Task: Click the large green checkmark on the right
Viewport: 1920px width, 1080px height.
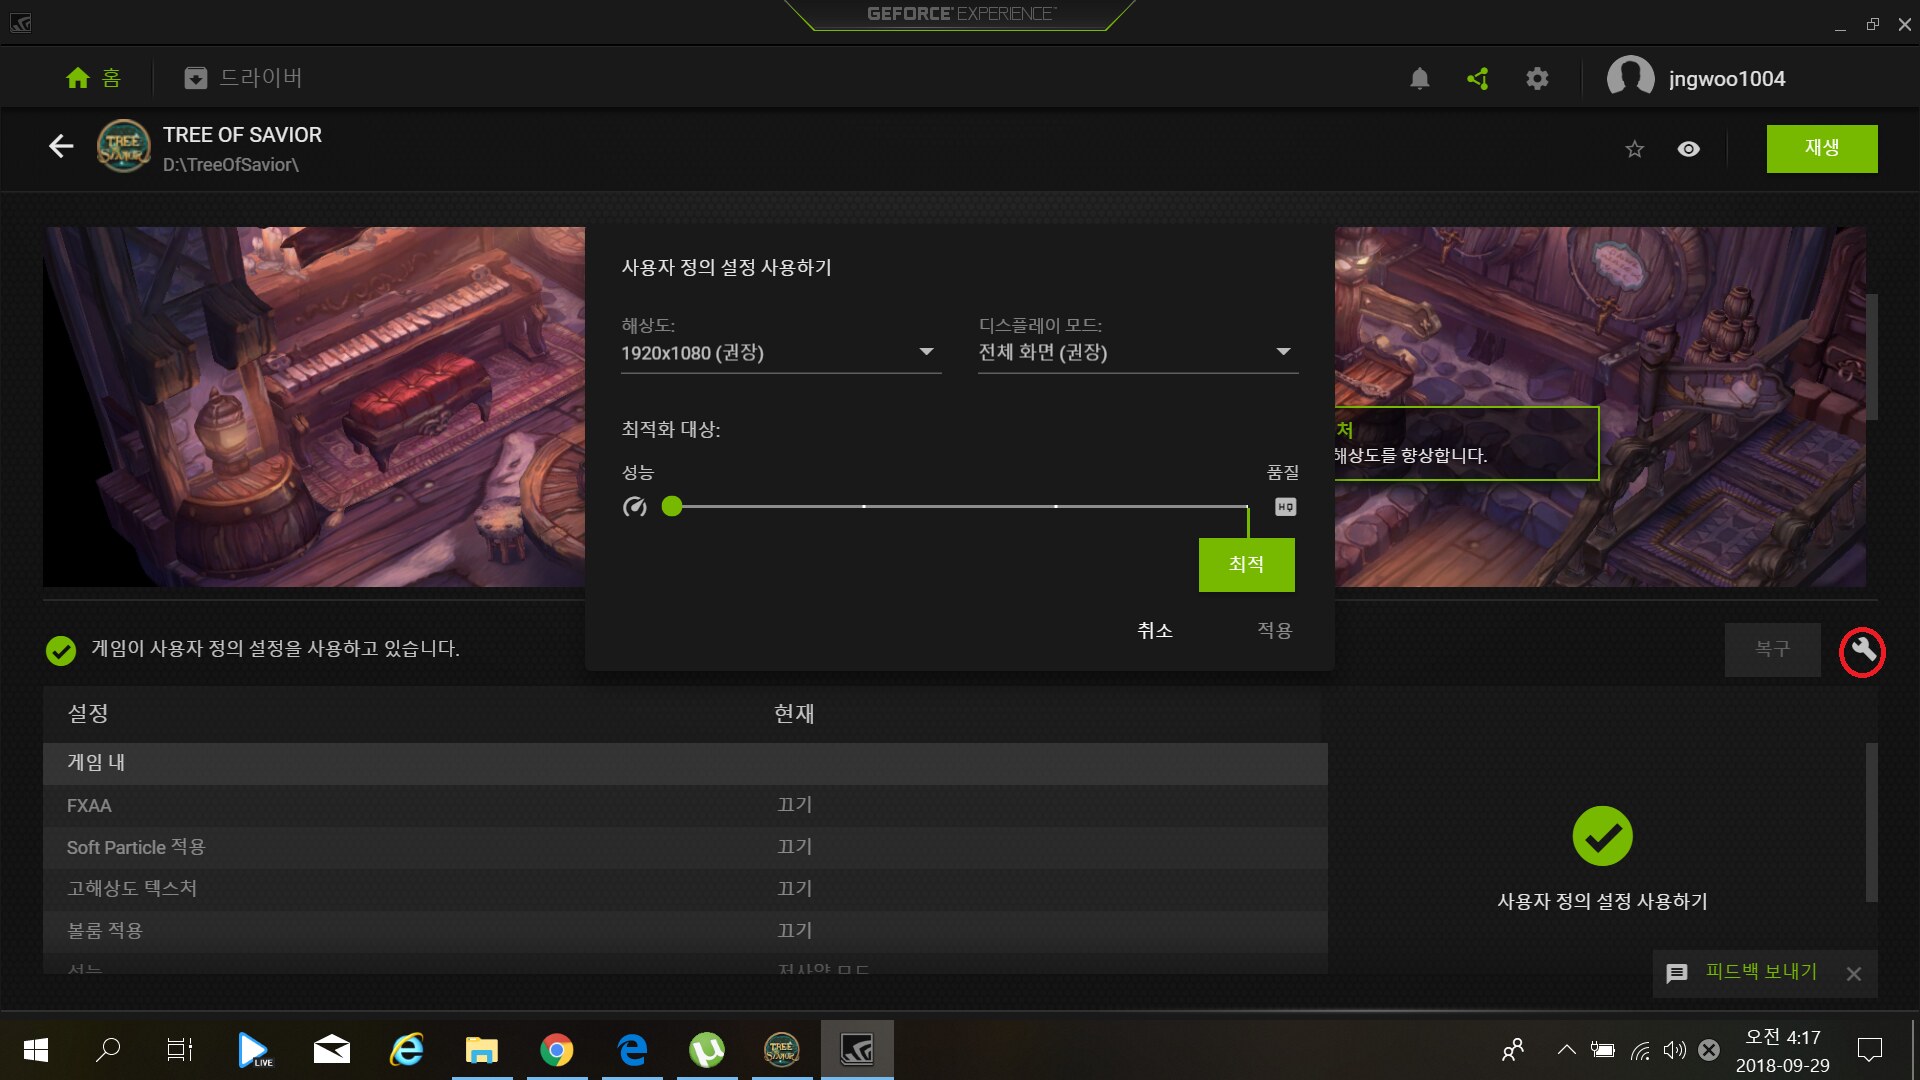Action: [x=1602, y=836]
